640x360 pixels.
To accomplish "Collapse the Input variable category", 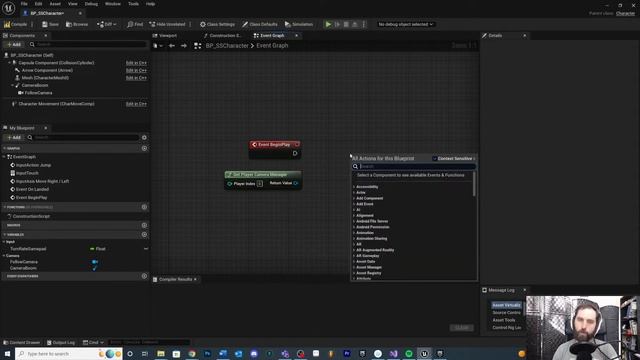I will 4,242.
